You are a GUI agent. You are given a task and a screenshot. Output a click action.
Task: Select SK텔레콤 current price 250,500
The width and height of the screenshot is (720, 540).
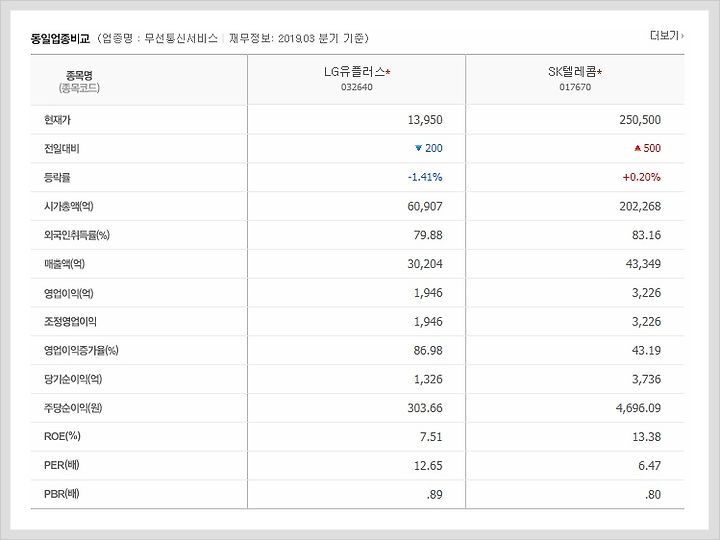(x=640, y=120)
